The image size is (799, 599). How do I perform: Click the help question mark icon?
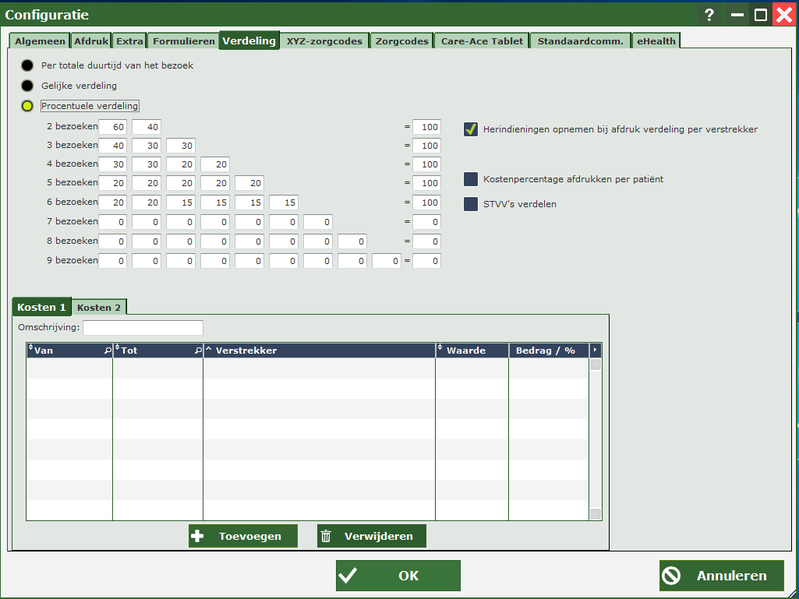click(x=709, y=15)
